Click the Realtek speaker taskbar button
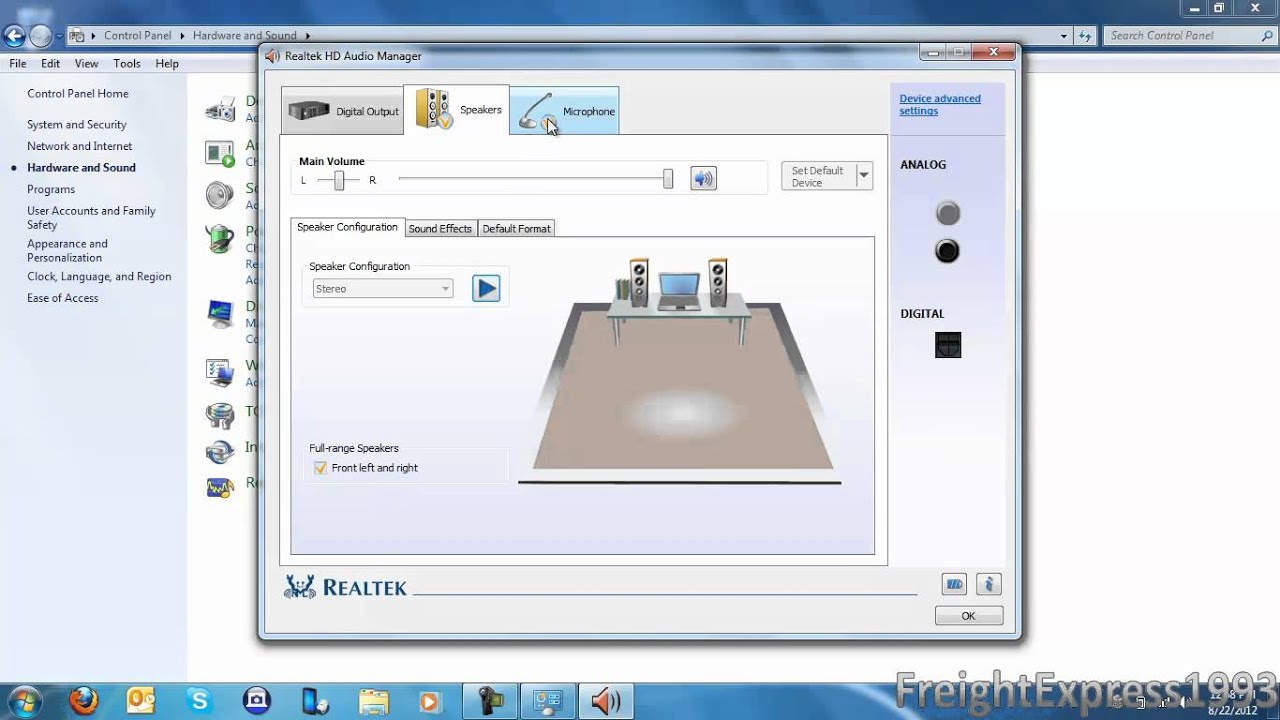This screenshot has height=720, width=1280. pos(606,701)
